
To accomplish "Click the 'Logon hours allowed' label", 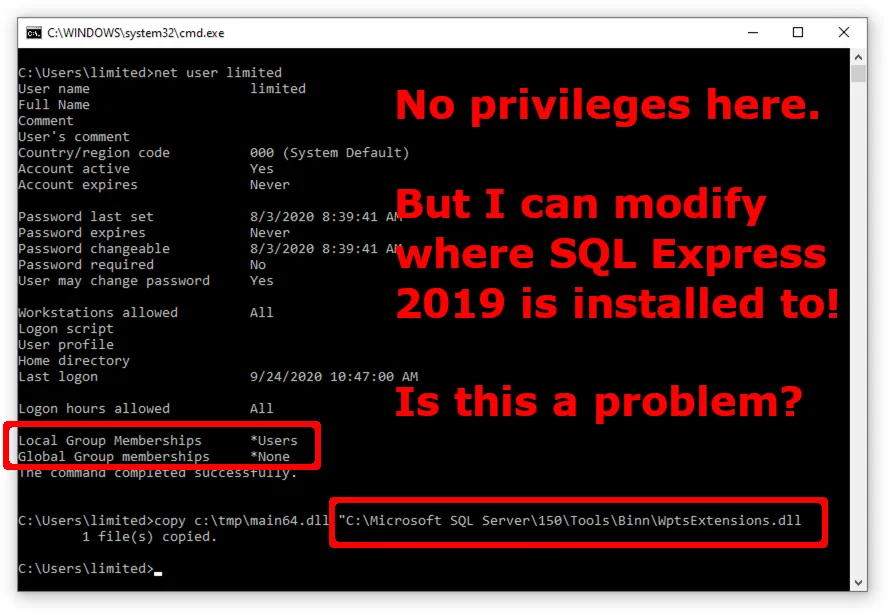I will pyautogui.click(x=94, y=408).
